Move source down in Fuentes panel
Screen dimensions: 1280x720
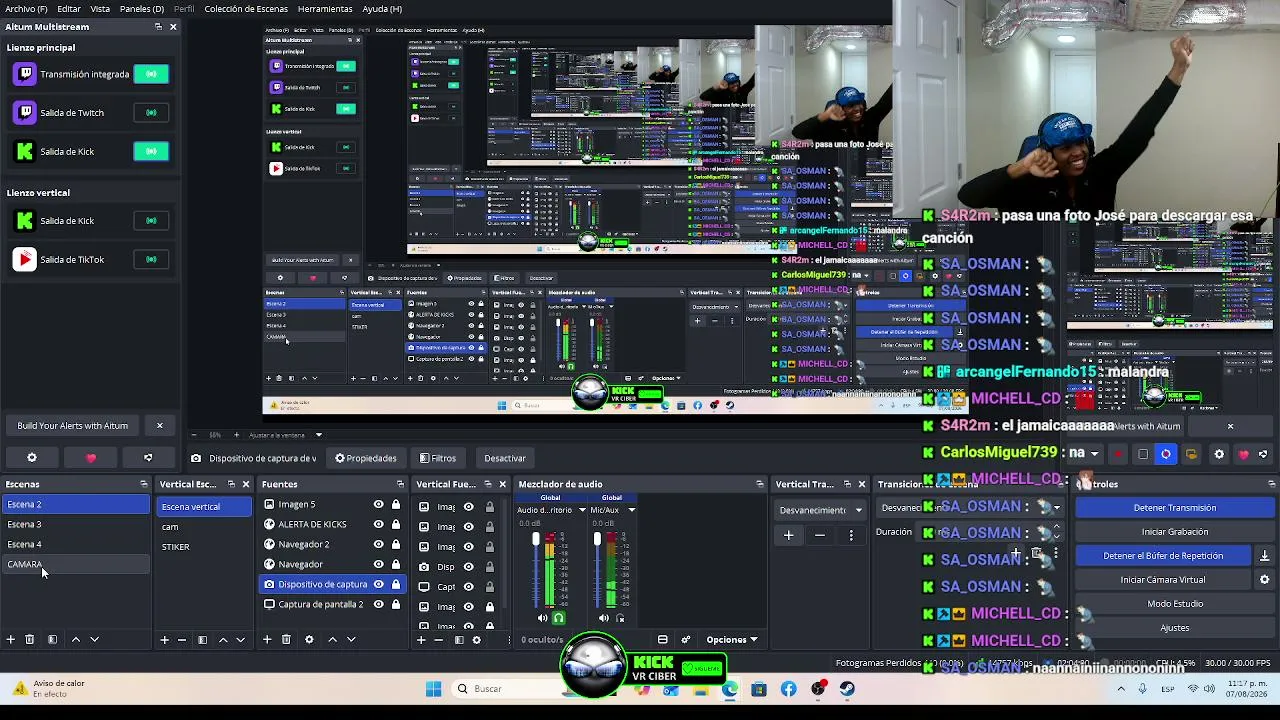351,639
